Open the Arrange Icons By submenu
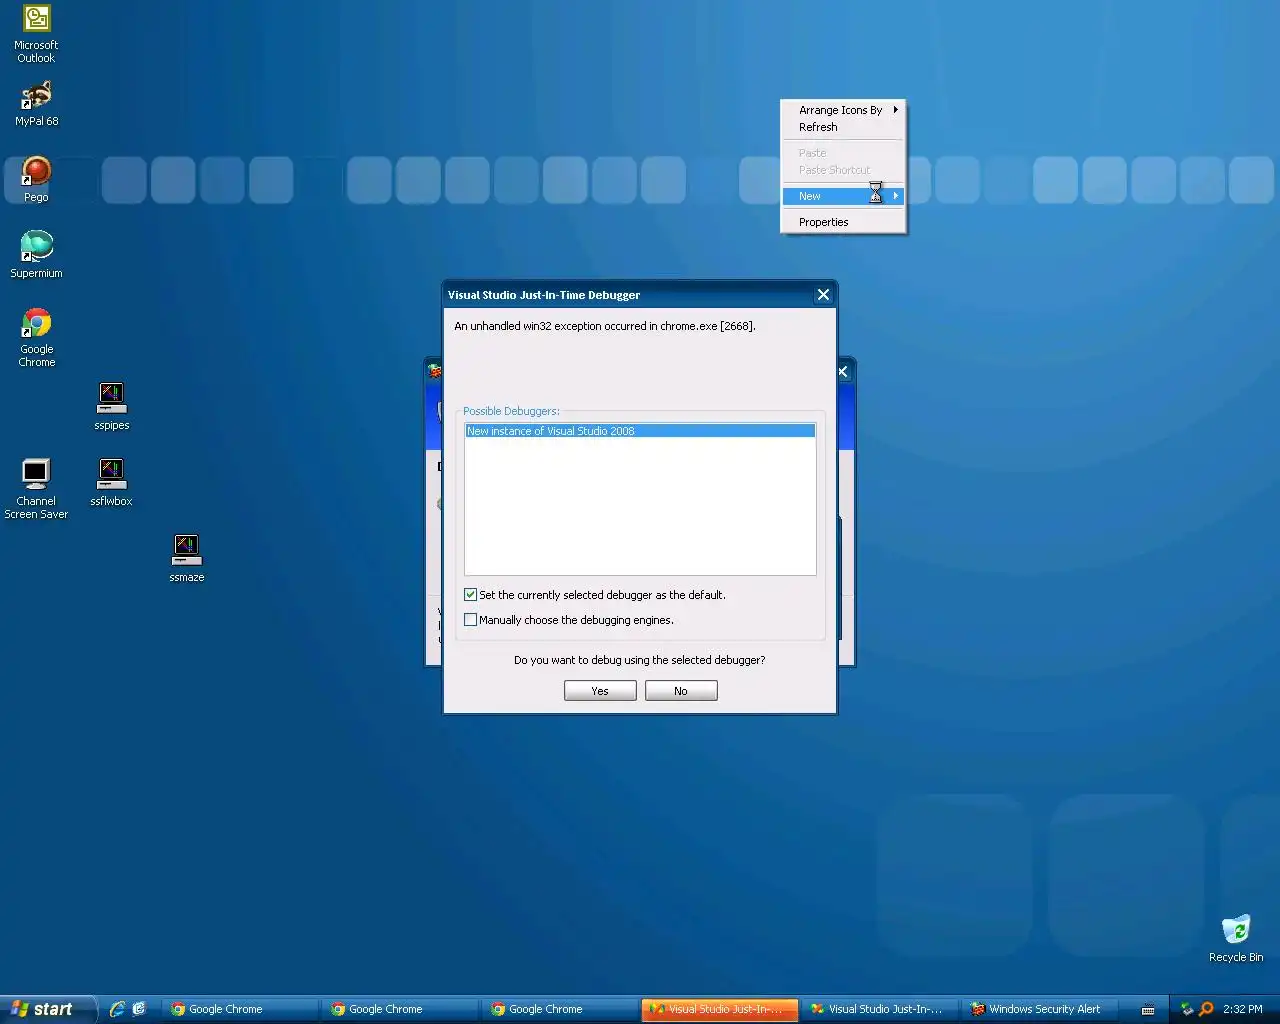1280x1024 pixels. point(843,110)
